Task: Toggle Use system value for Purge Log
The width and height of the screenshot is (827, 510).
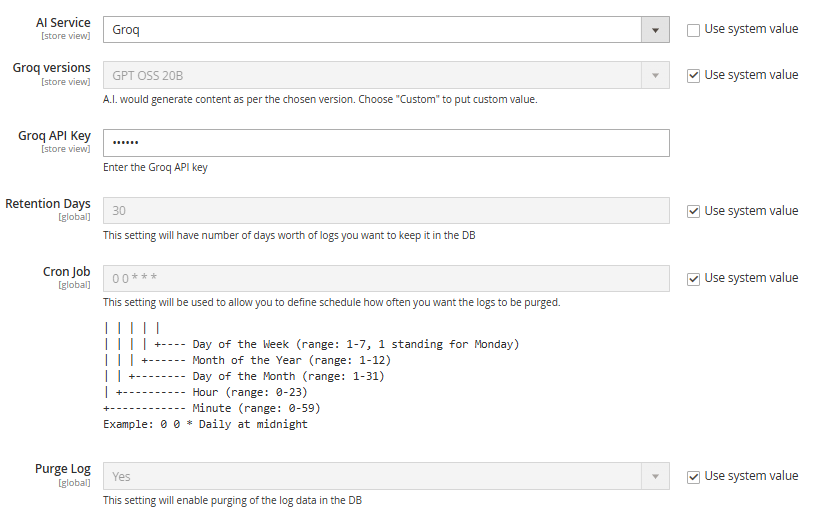Action: point(694,477)
